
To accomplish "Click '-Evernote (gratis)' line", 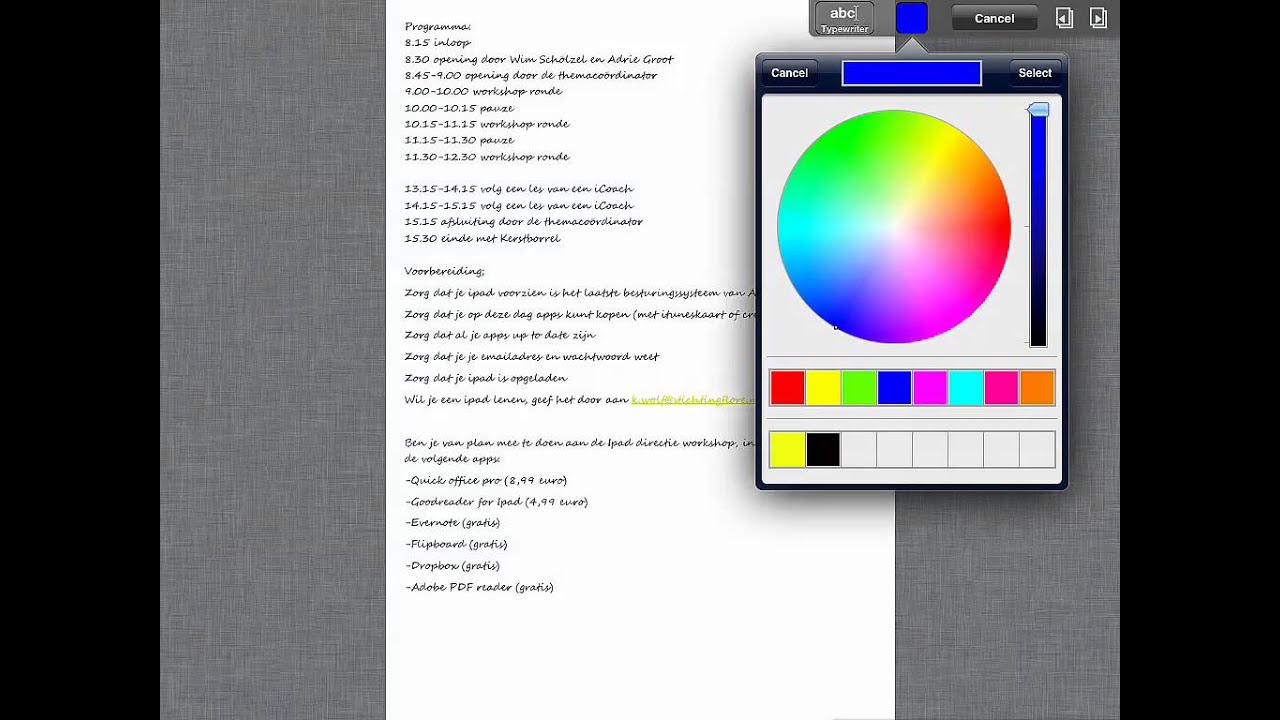I will pos(452,523).
